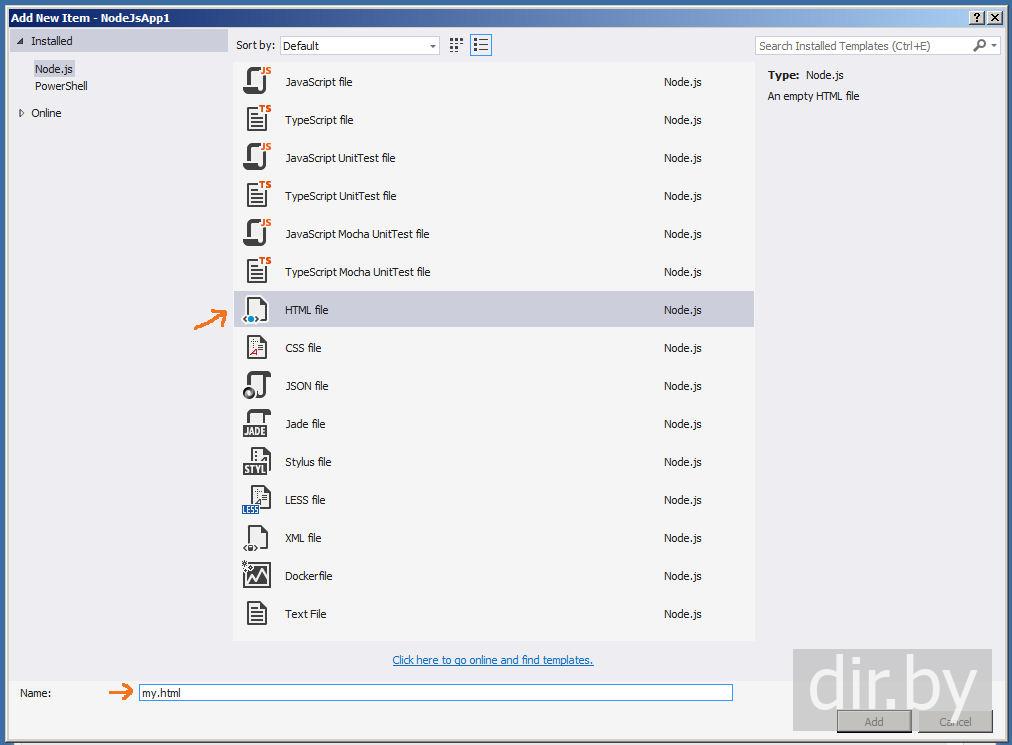Select 'JavaScript UnitTest file' template name
The image size is (1012, 745).
click(340, 158)
